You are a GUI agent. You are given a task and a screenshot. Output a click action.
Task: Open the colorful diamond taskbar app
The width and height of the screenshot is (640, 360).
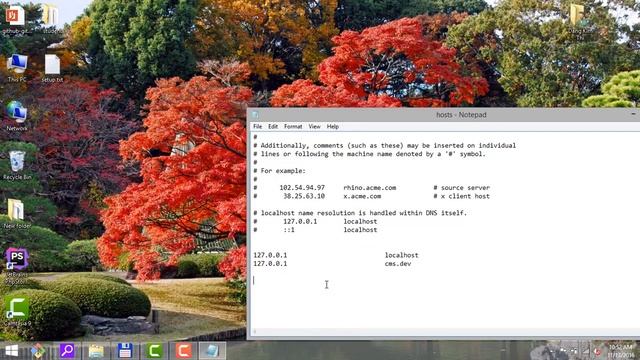point(38,351)
